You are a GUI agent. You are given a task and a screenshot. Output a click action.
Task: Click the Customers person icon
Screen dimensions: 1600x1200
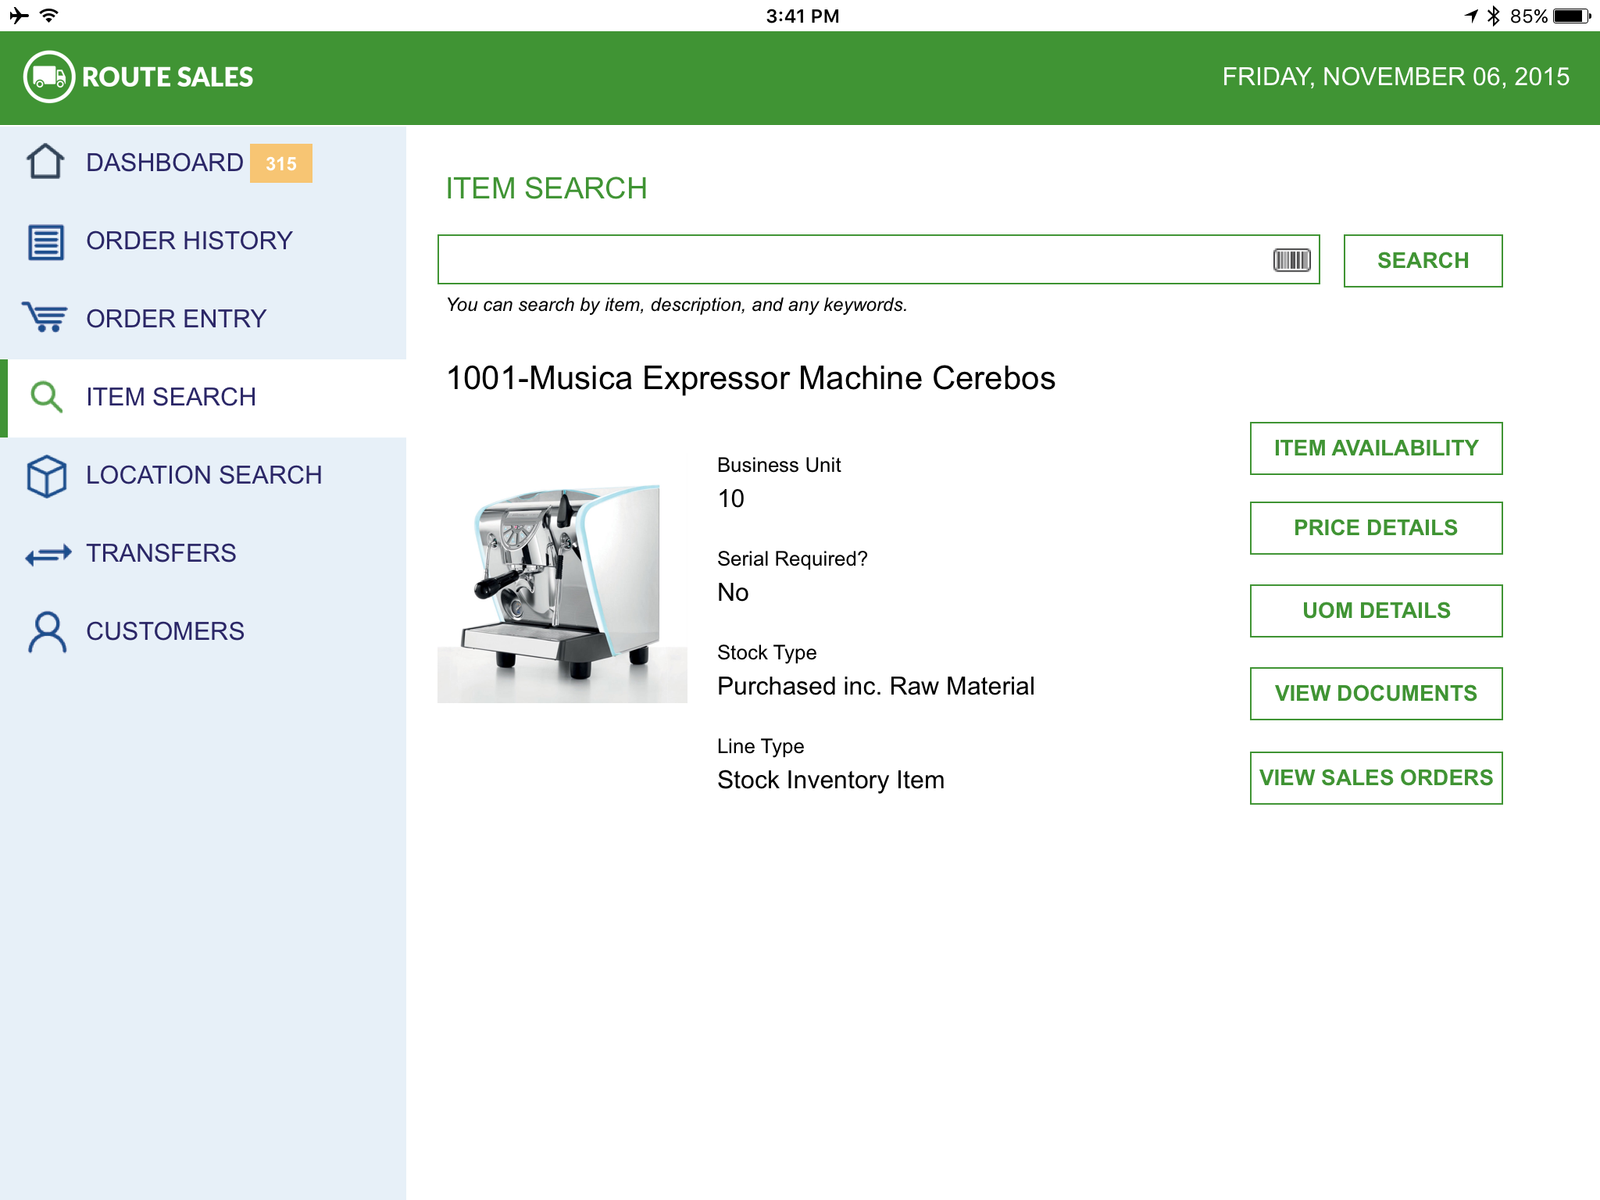47,632
